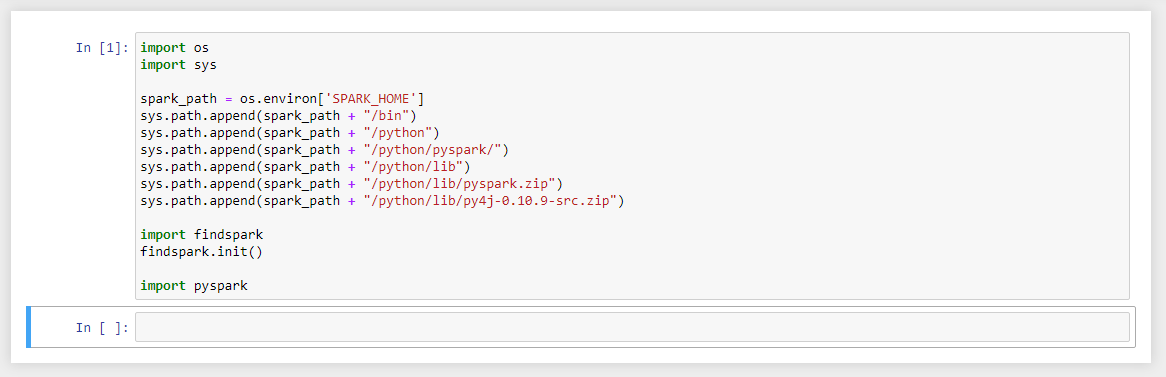Click the pyspark.zip path string
This screenshot has width=1166, height=377.
[459, 184]
